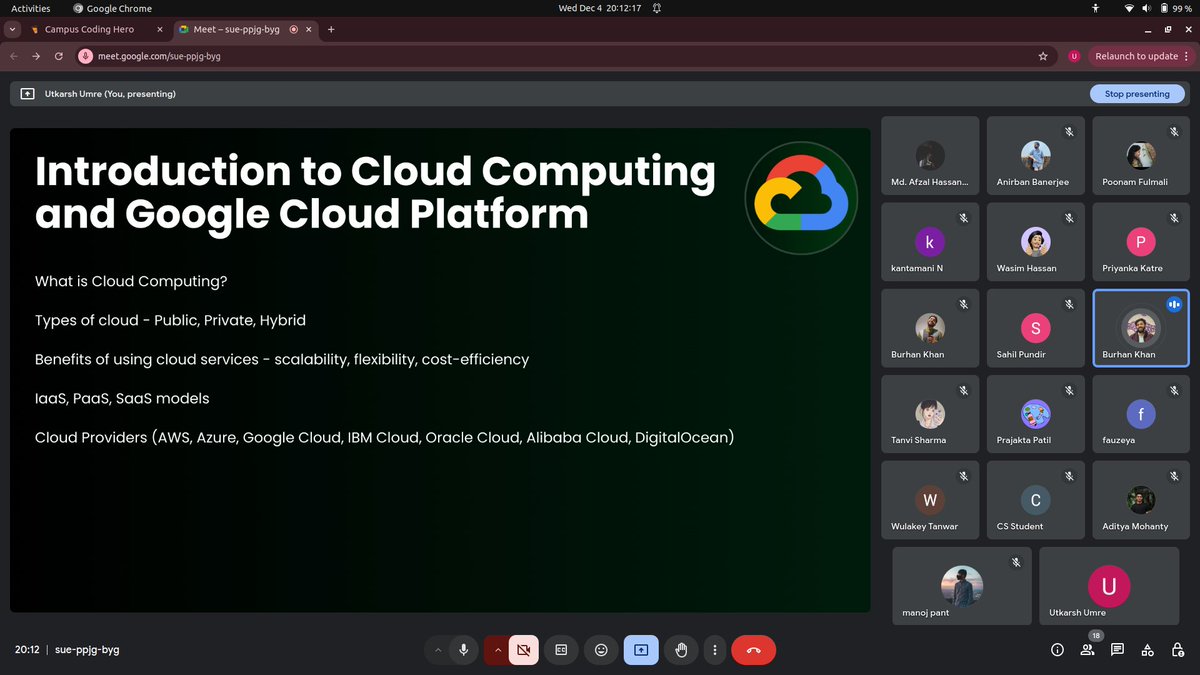Click muted mic icon on manoj pant tile

click(1016, 562)
